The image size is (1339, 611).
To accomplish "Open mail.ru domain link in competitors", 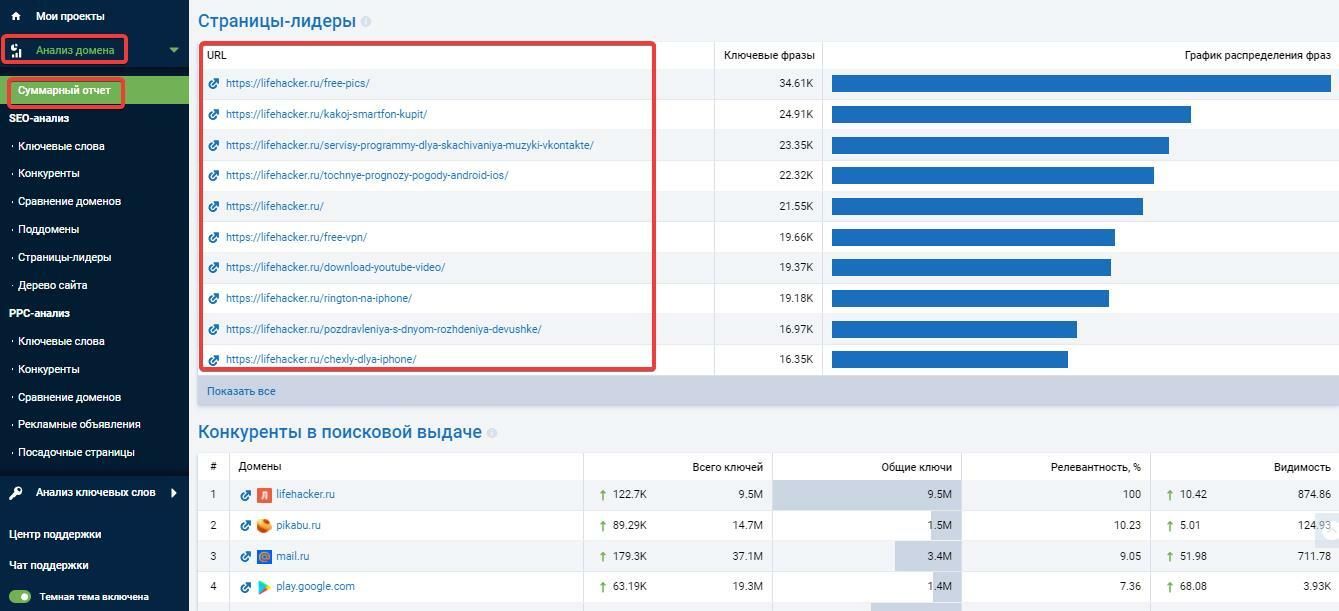I will tap(292, 556).
